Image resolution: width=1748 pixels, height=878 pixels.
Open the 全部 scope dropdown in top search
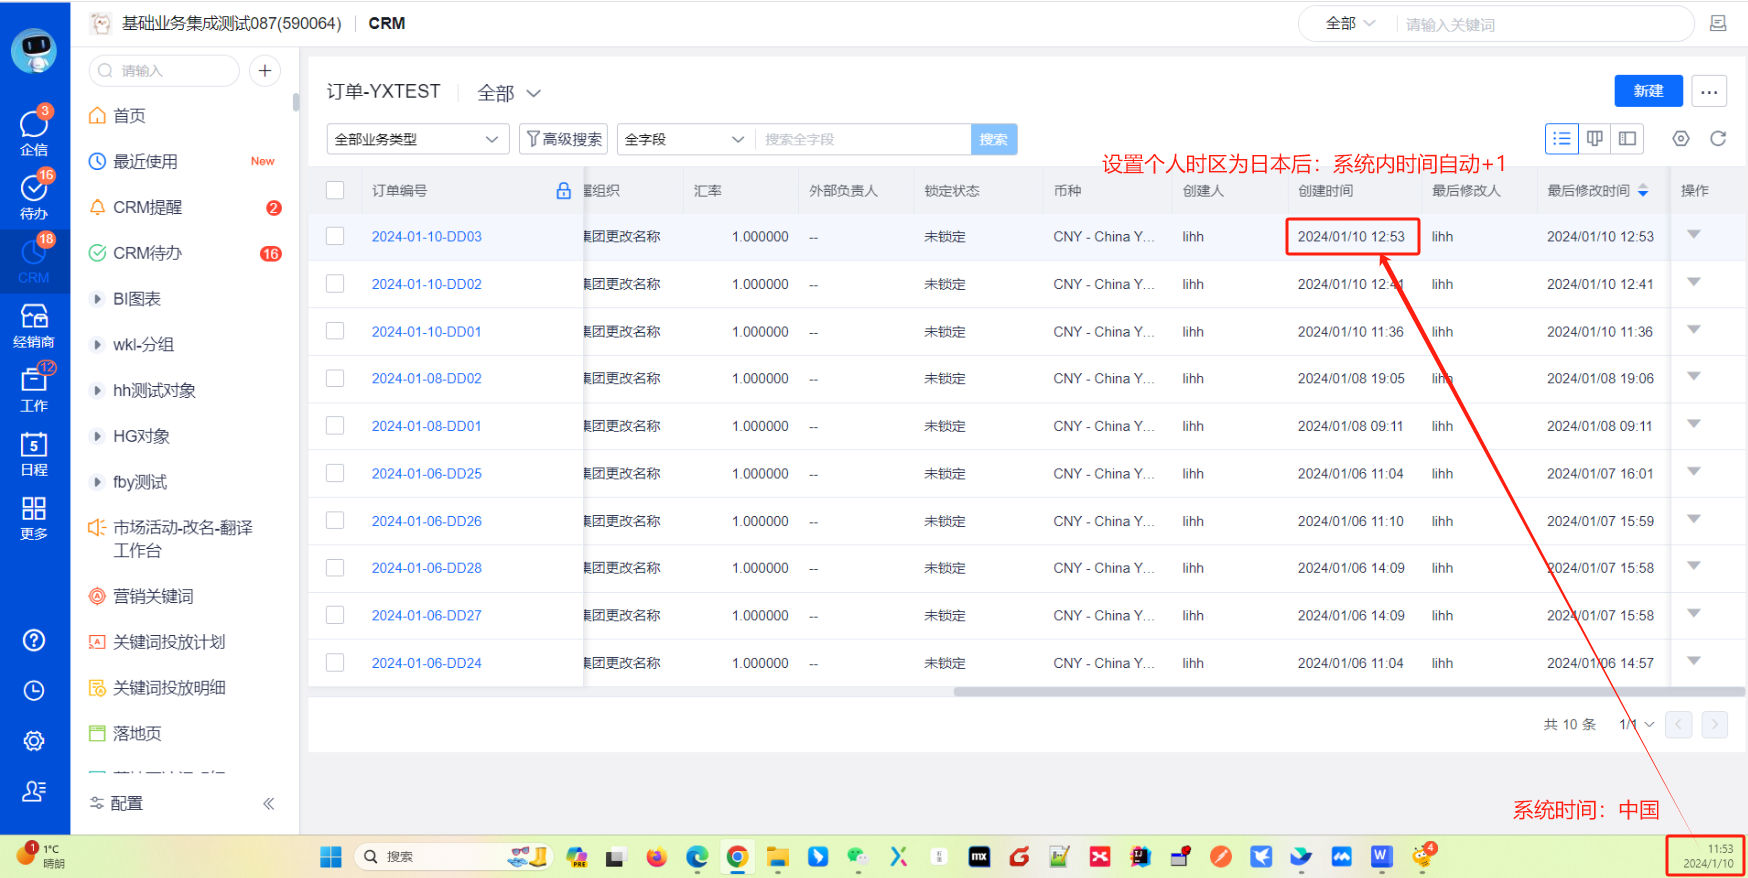point(1351,24)
